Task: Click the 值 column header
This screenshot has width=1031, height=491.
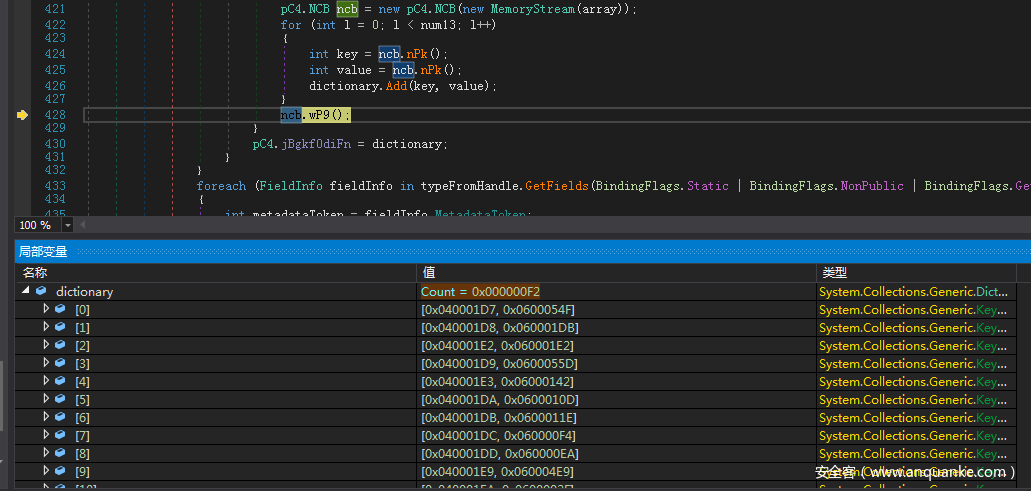Action: (428, 273)
